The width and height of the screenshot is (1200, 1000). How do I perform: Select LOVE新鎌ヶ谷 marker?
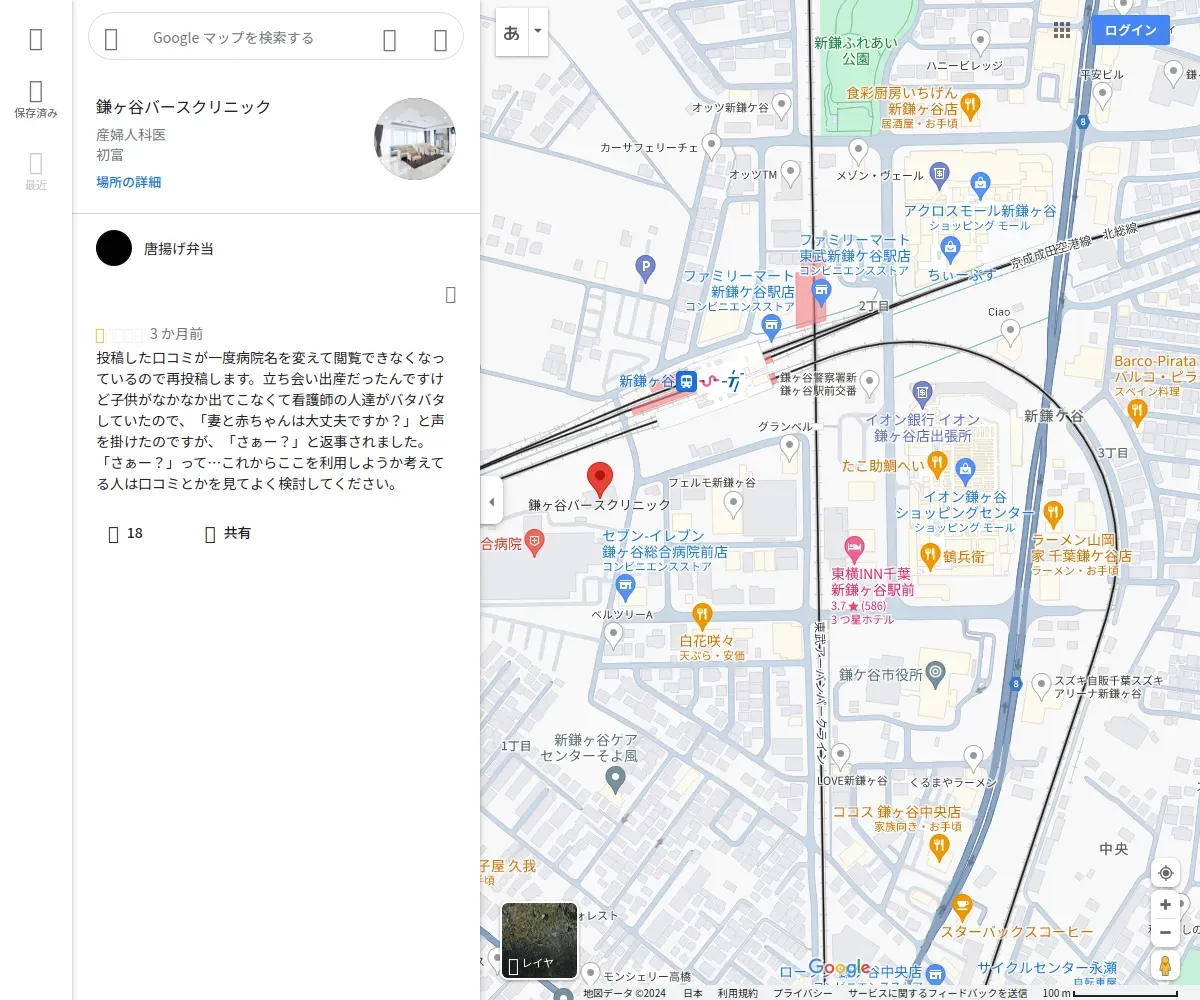[x=841, y=757]
